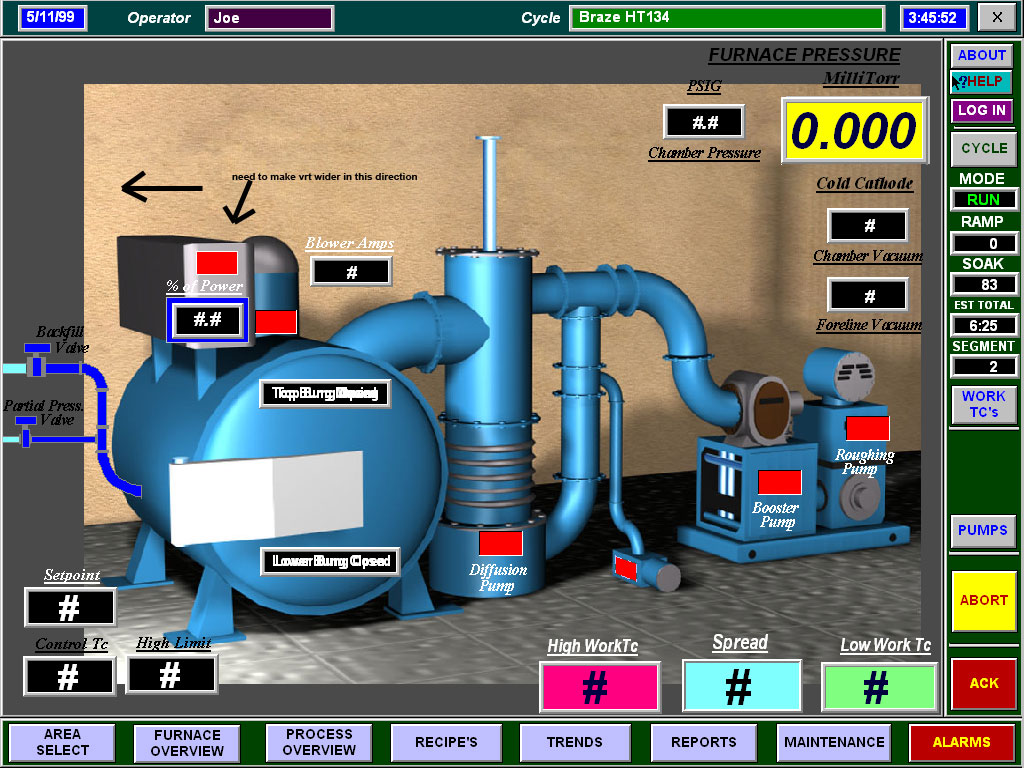This screenshot has height=768, width=1024.
Task: Click the % of Power value box
Action: [207, 320]
